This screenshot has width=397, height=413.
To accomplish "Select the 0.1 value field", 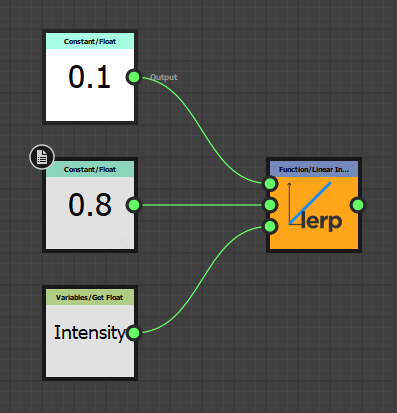I will [x=89, y=77].
